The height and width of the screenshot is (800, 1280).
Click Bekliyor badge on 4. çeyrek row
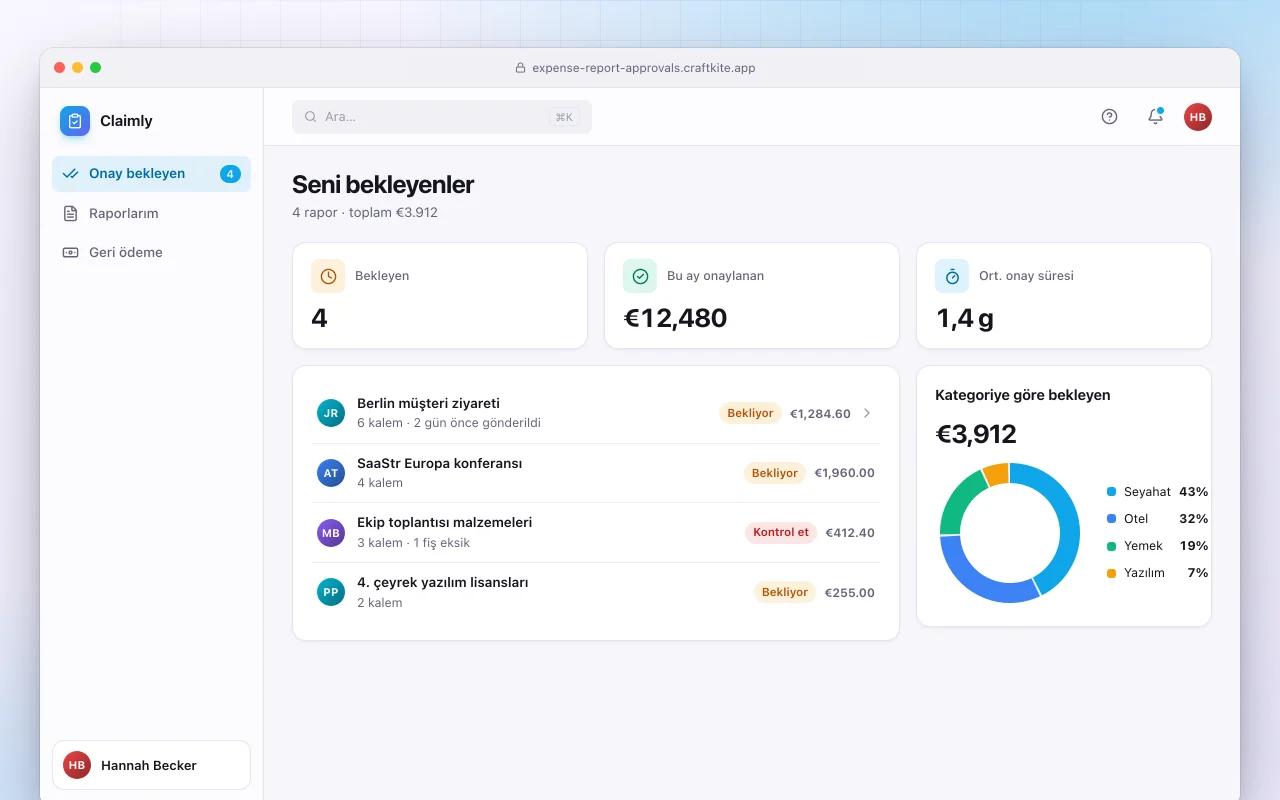[785, 593]
